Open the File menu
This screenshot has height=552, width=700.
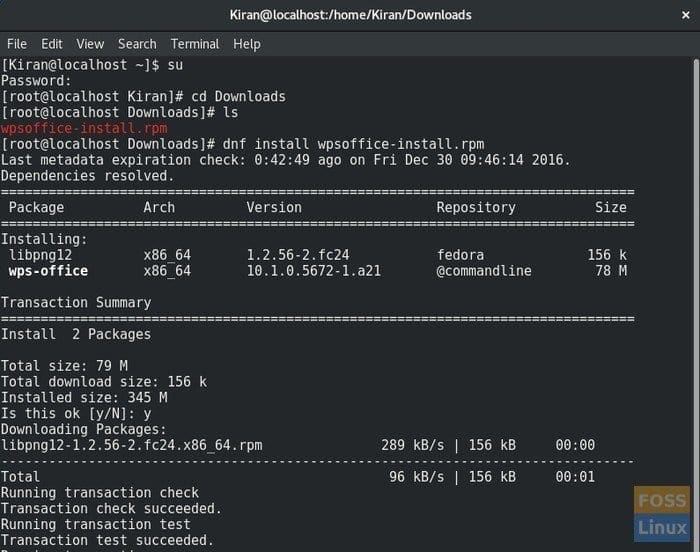click(x=17, y=44)
